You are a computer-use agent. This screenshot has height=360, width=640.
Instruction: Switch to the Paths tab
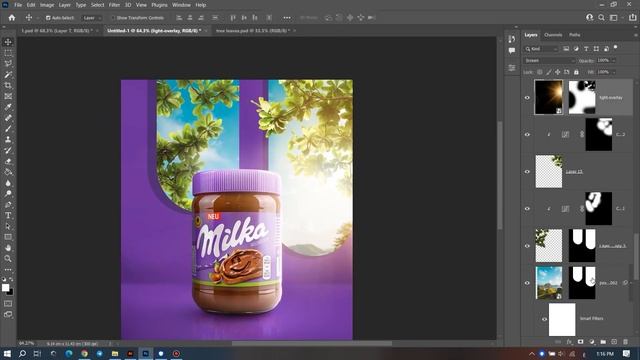coord(575,35)
